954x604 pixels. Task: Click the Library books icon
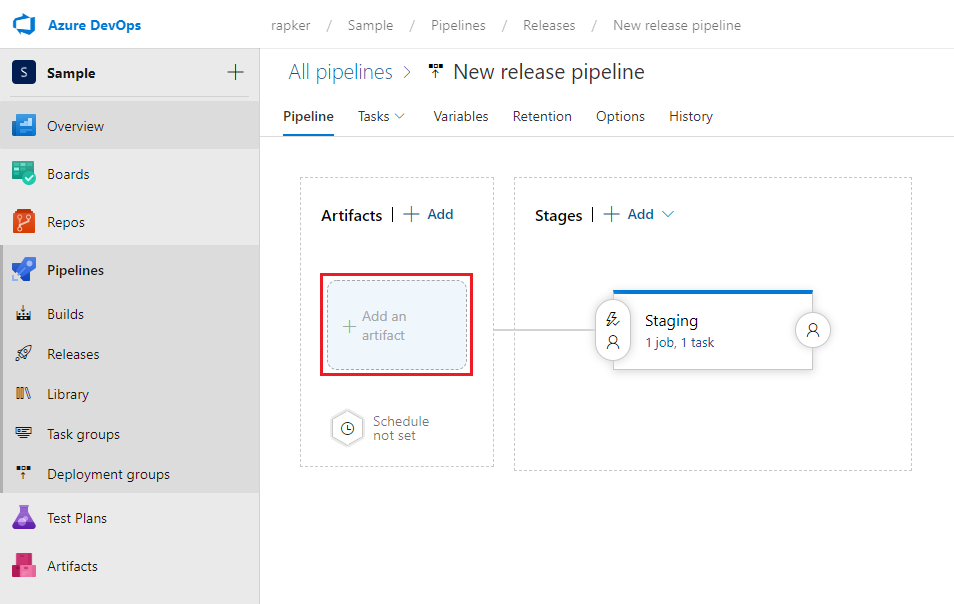pyautogui.click(x=24, y=394)
